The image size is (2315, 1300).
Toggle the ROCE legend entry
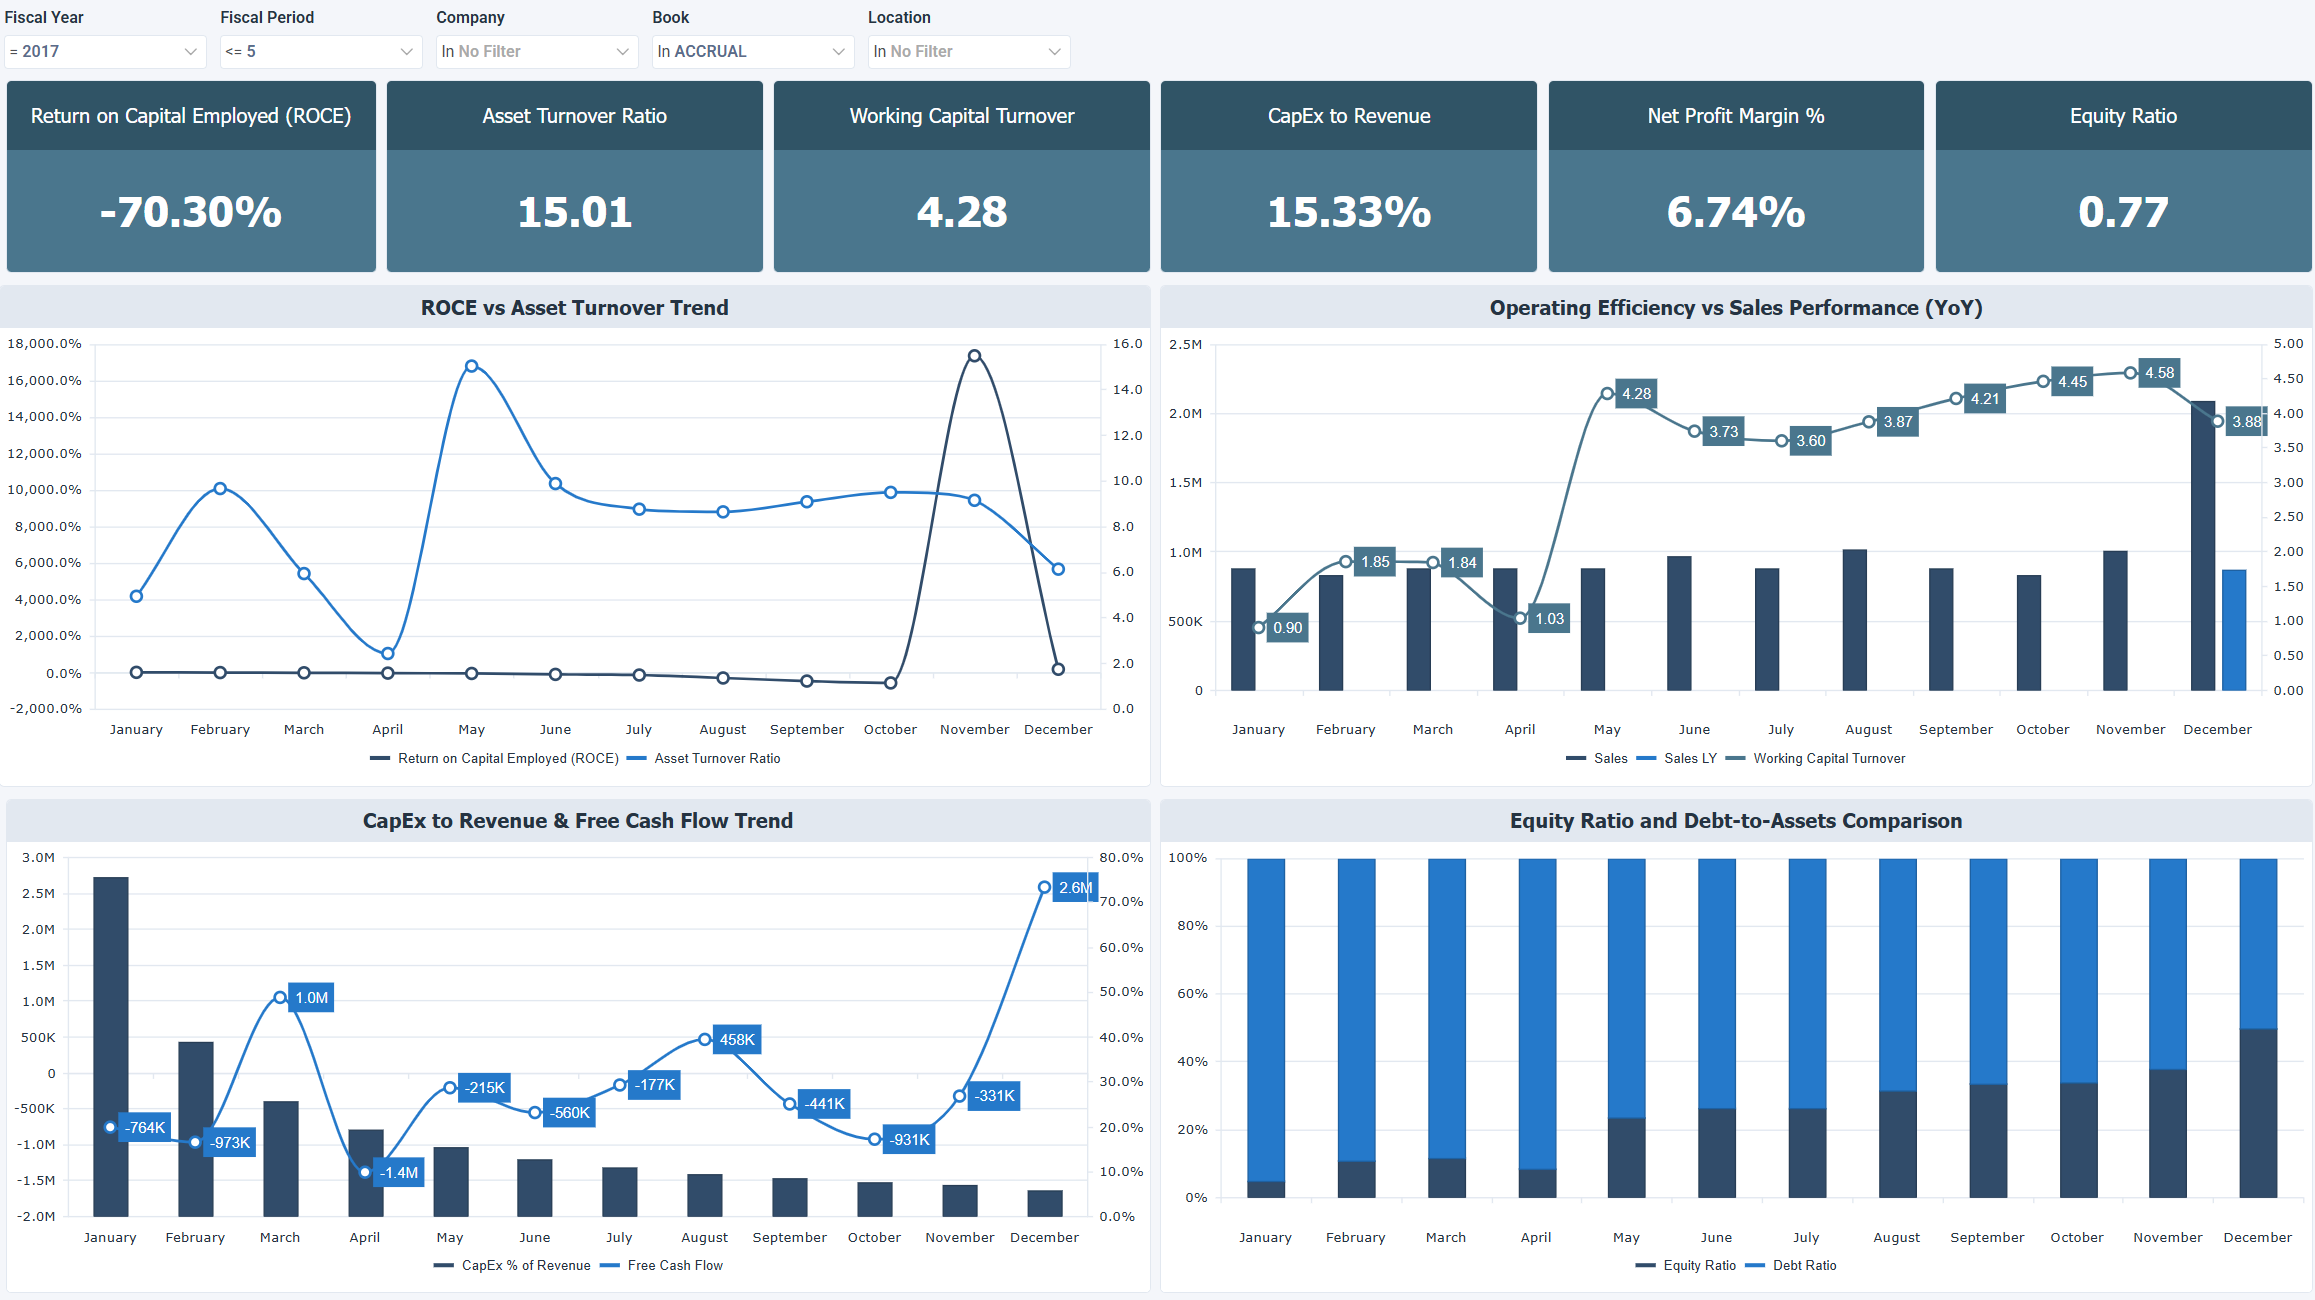[497, 758]
